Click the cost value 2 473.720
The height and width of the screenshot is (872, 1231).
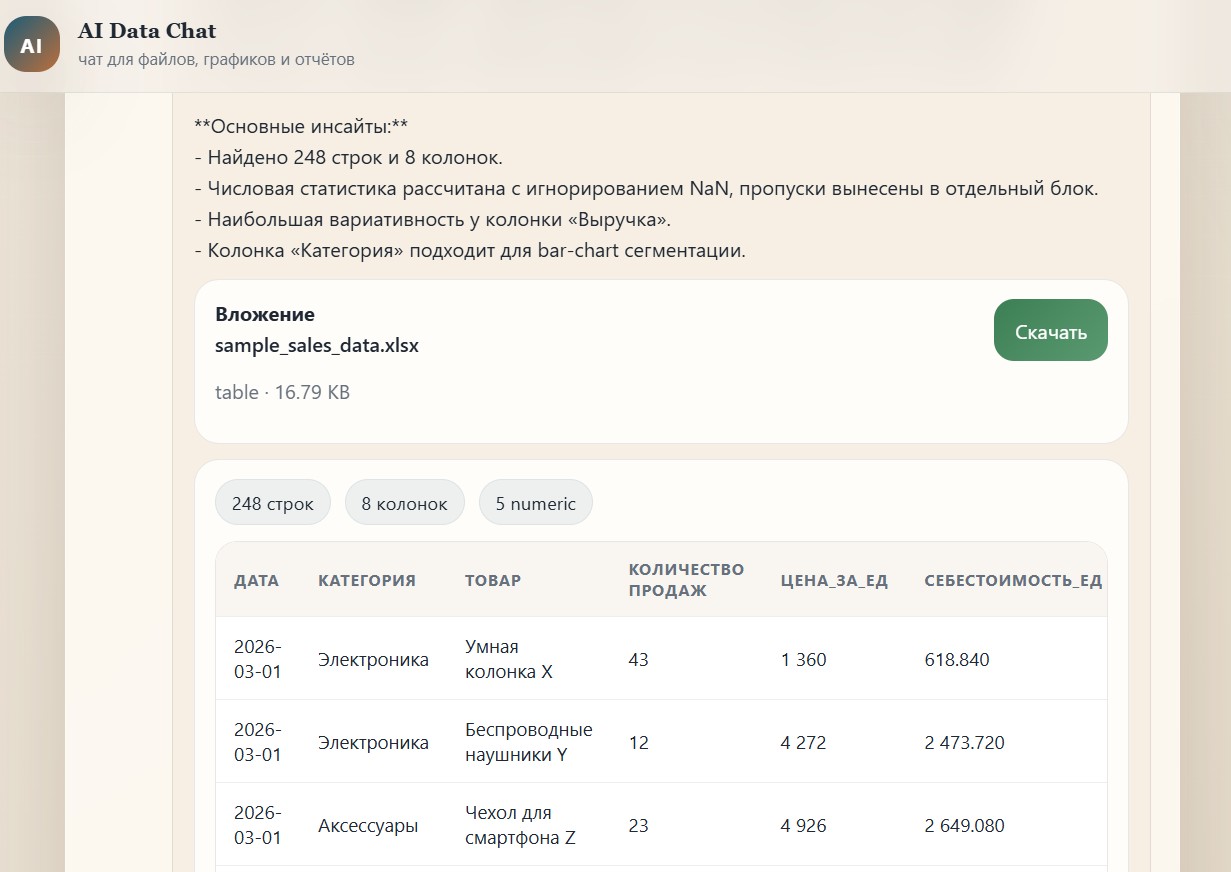point(964,743)
